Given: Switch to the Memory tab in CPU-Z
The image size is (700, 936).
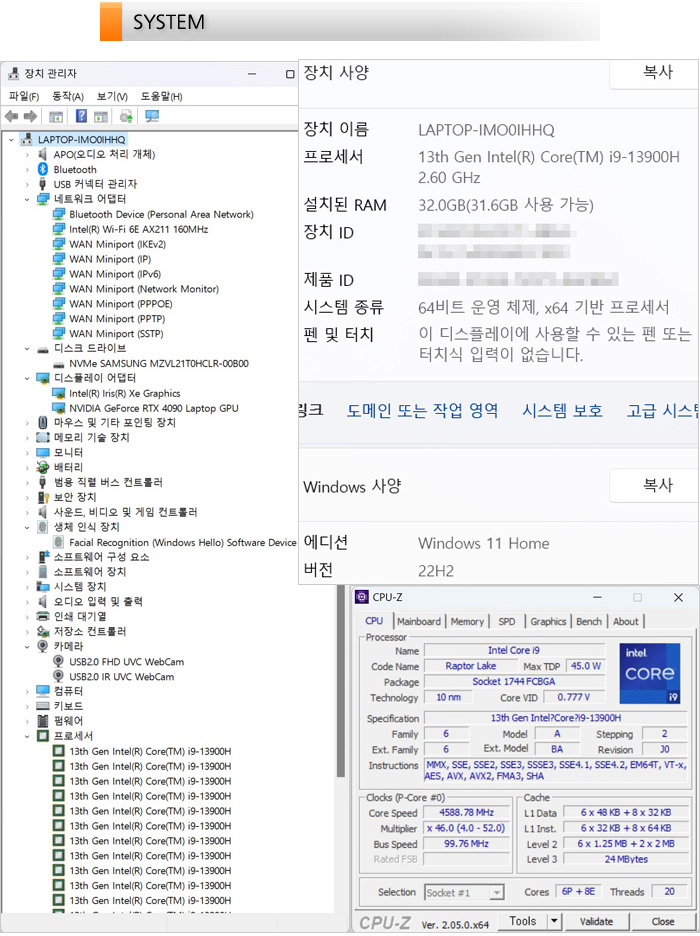Looking at the screenshot, I should pos(467,621).
